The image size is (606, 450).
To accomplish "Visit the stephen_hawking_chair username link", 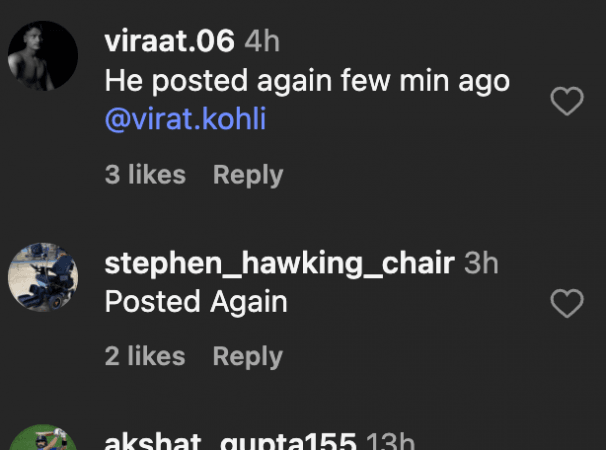I will [279, 263].
